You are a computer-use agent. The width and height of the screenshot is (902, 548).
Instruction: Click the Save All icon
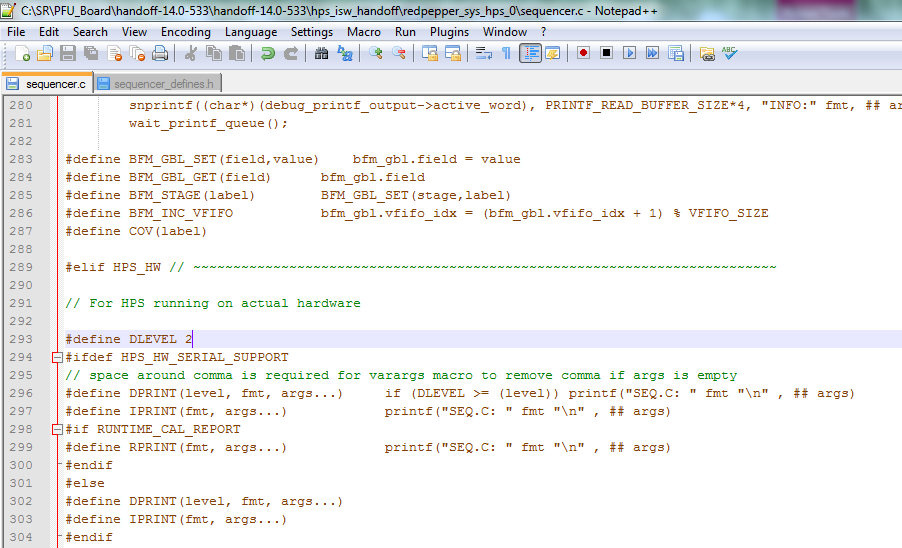click(x=91, y=53)
